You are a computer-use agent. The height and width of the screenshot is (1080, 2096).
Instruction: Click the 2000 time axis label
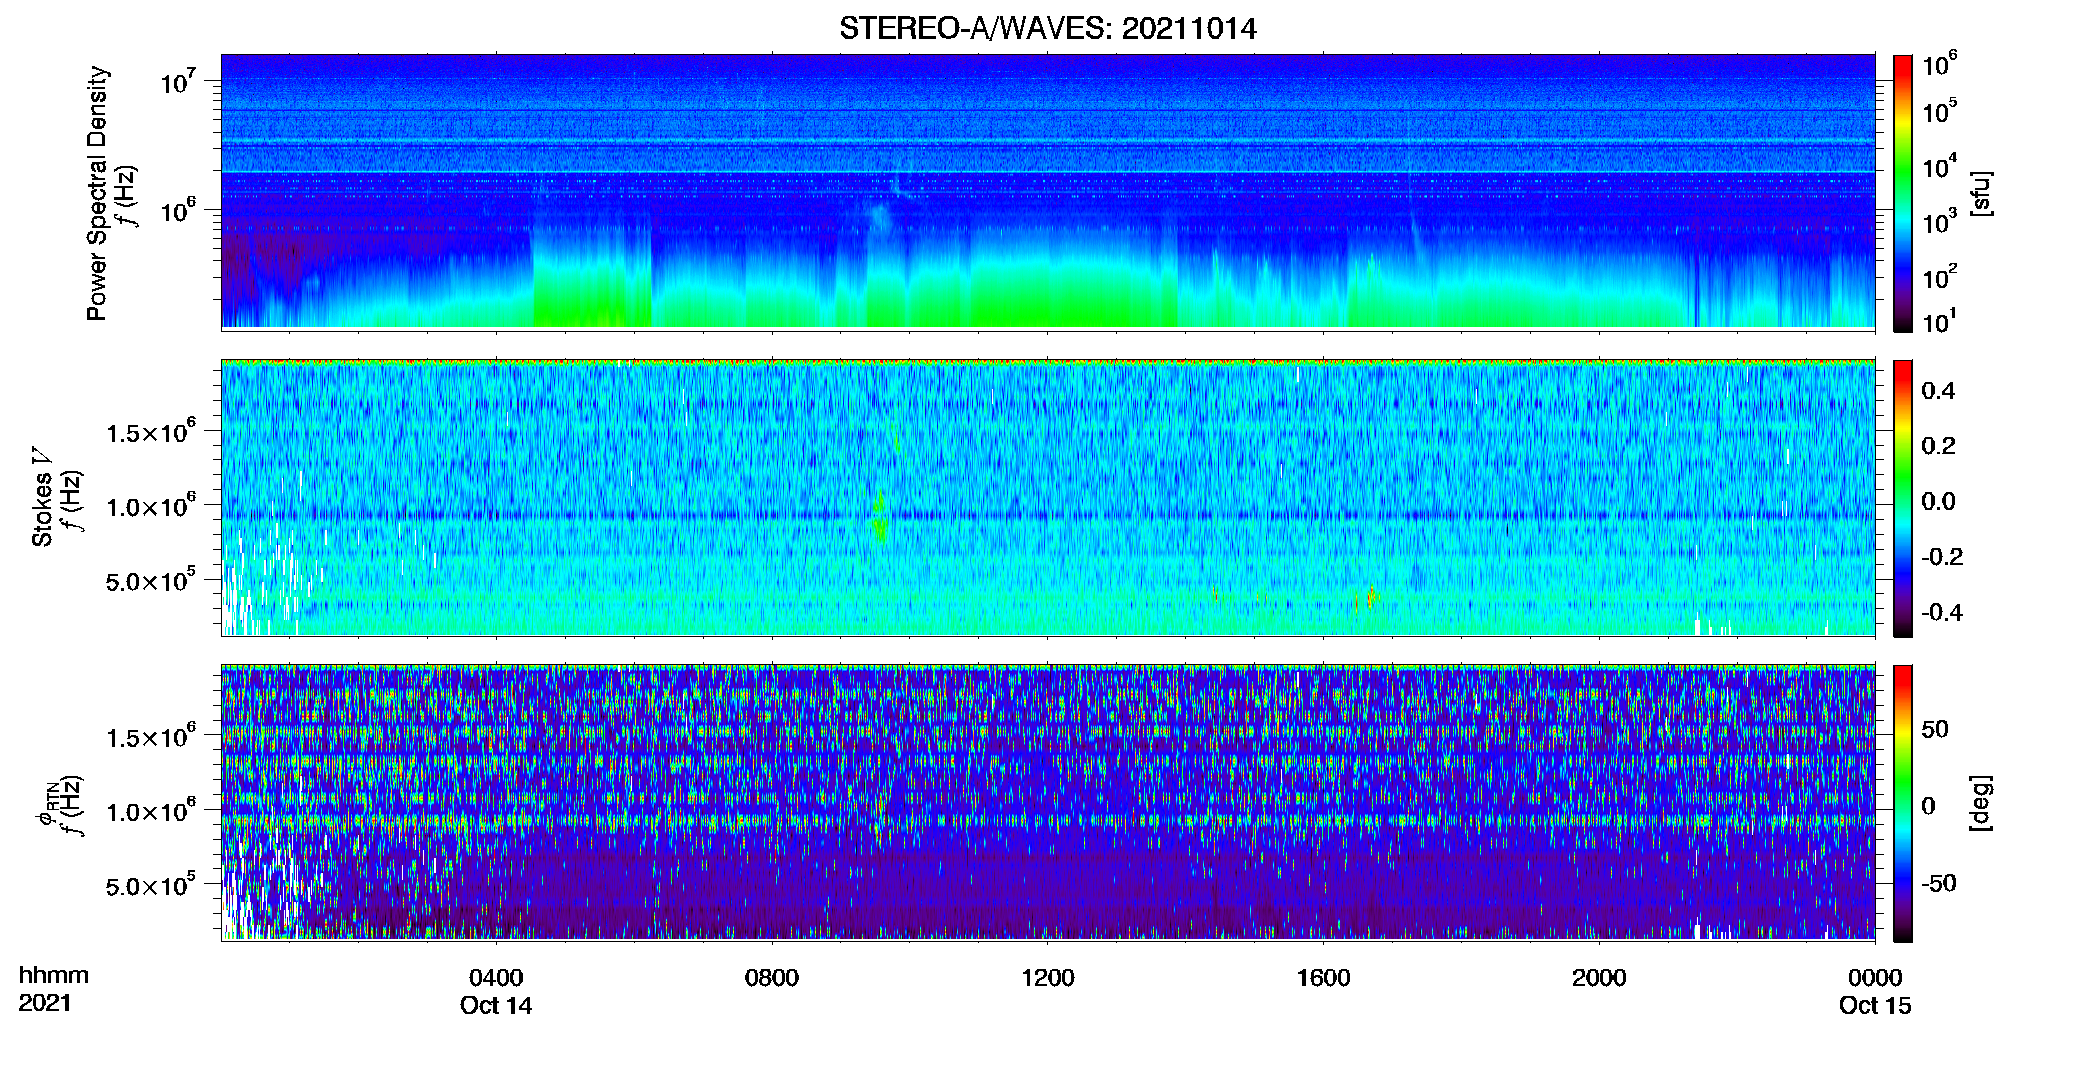point(1599,978)
